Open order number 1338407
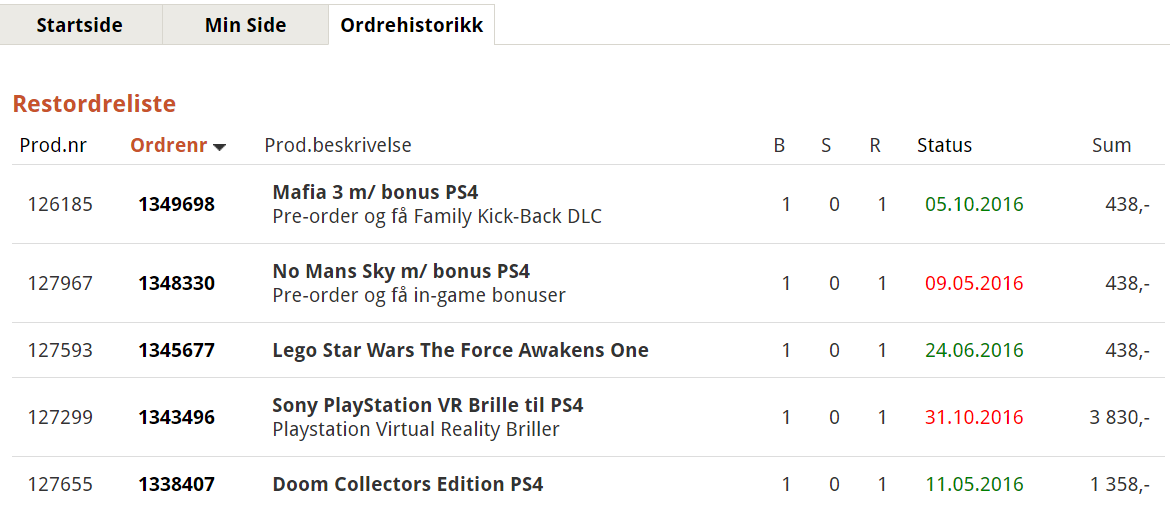Image resolution: width=1170 pixels, height=520 pixels. tap(177, 485)
